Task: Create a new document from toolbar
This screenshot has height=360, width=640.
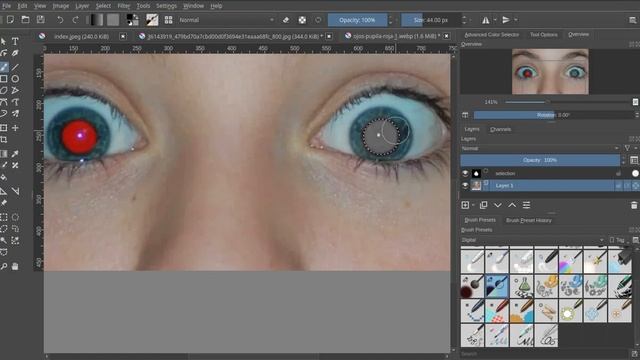Action: (x=10, y=20)
